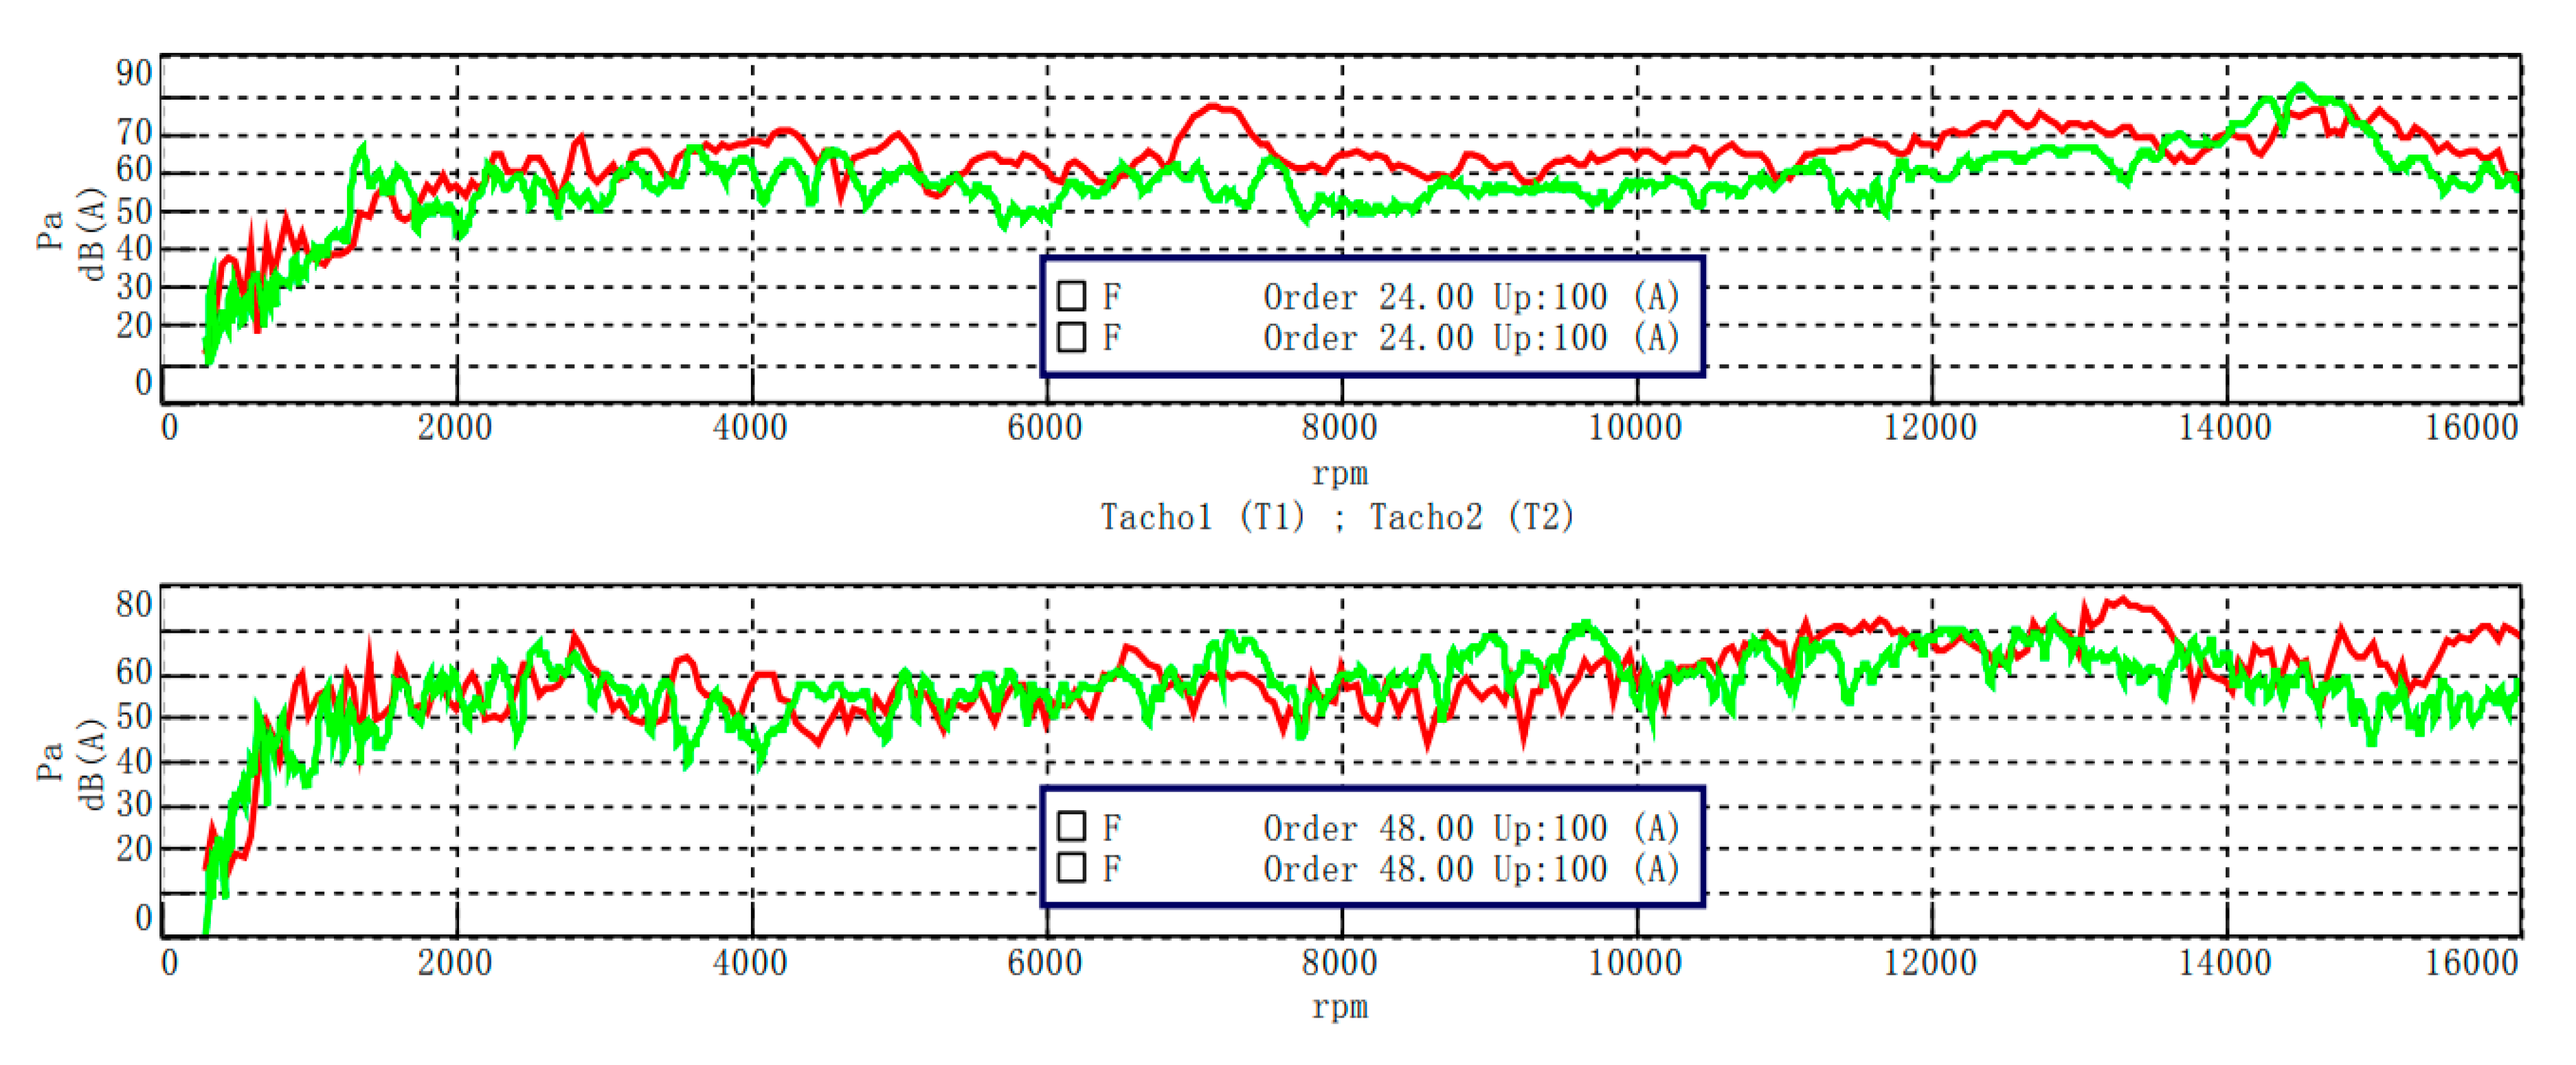
Task: Toggle second Order 24.00 legend checkbox
Action: pyautogui.click(x=1071, y=337)
